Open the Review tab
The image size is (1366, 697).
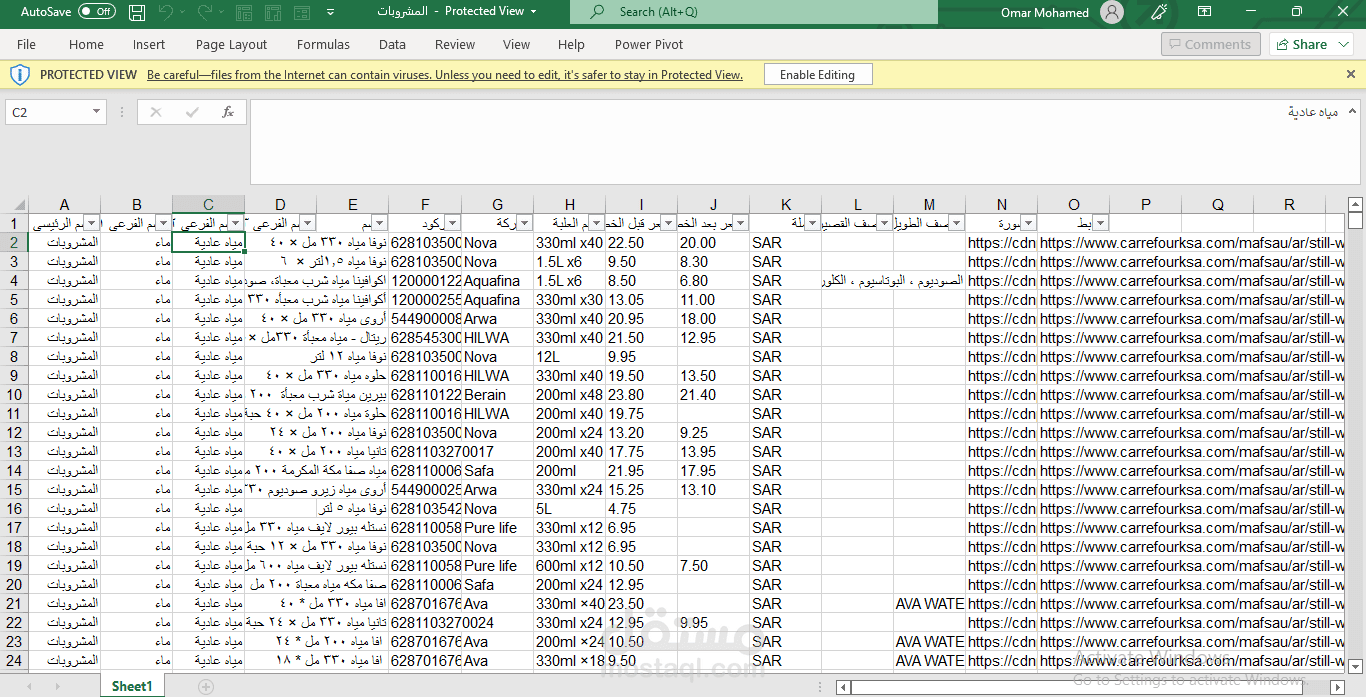coord(455,44)
